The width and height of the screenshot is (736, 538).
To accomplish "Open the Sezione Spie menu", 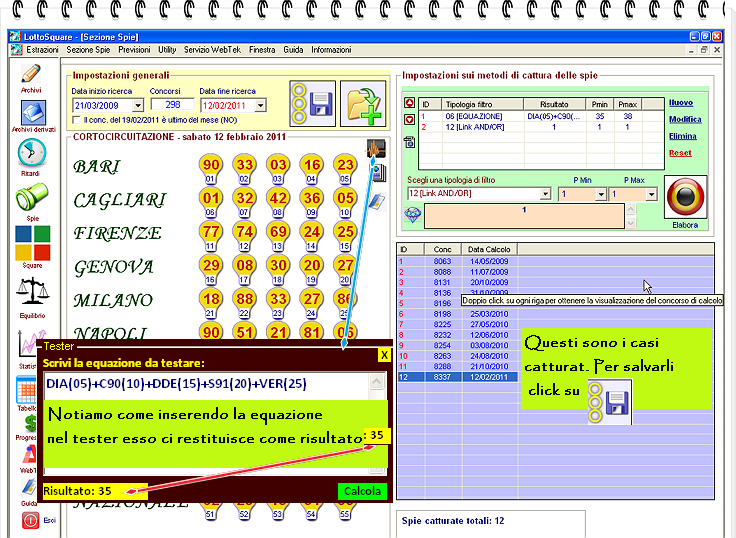I will coord(88,50).
